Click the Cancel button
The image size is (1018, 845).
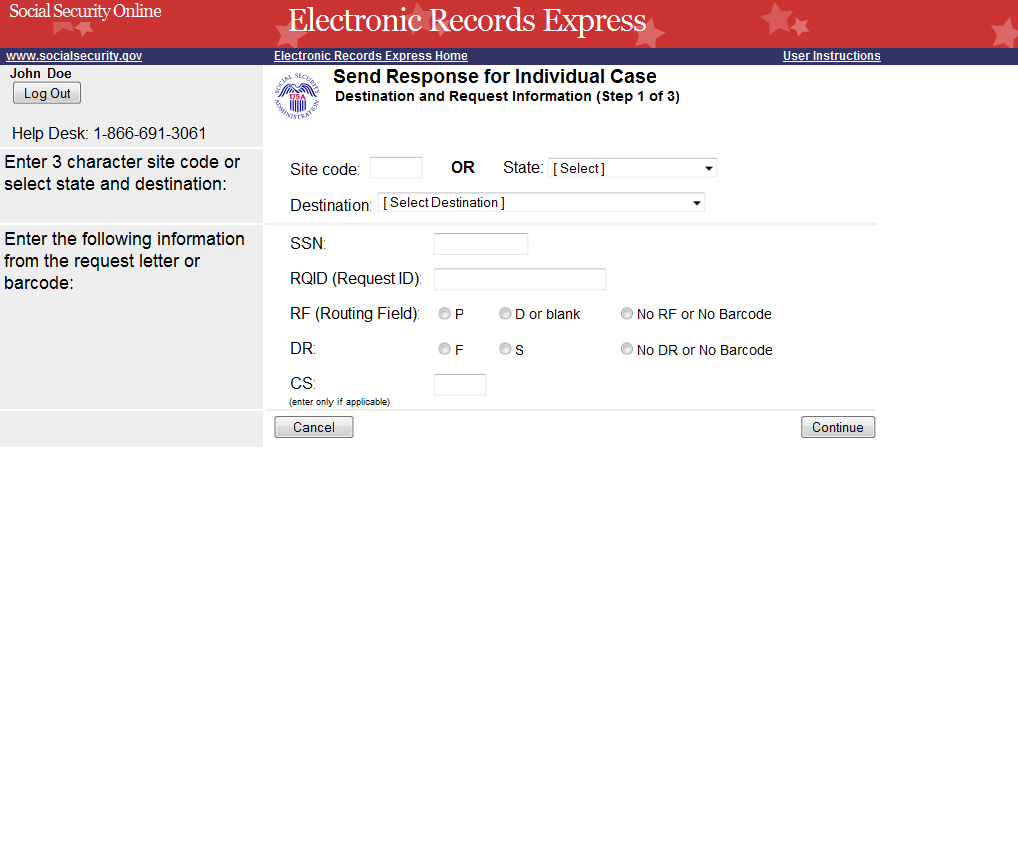(x=314, y=427)
